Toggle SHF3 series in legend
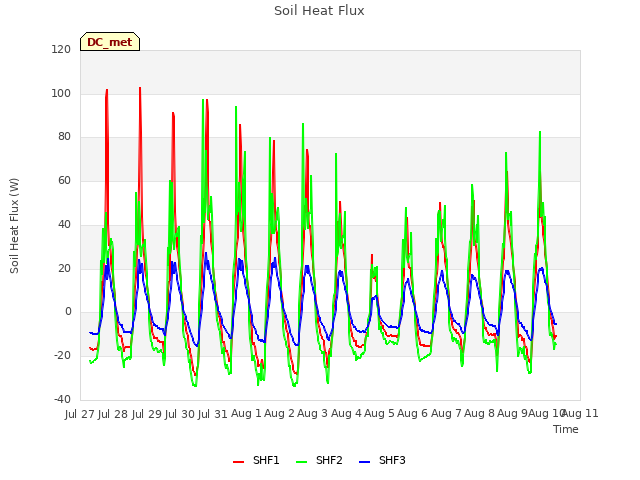The height and width of the screenshot is (480, 640). (382, 460)
